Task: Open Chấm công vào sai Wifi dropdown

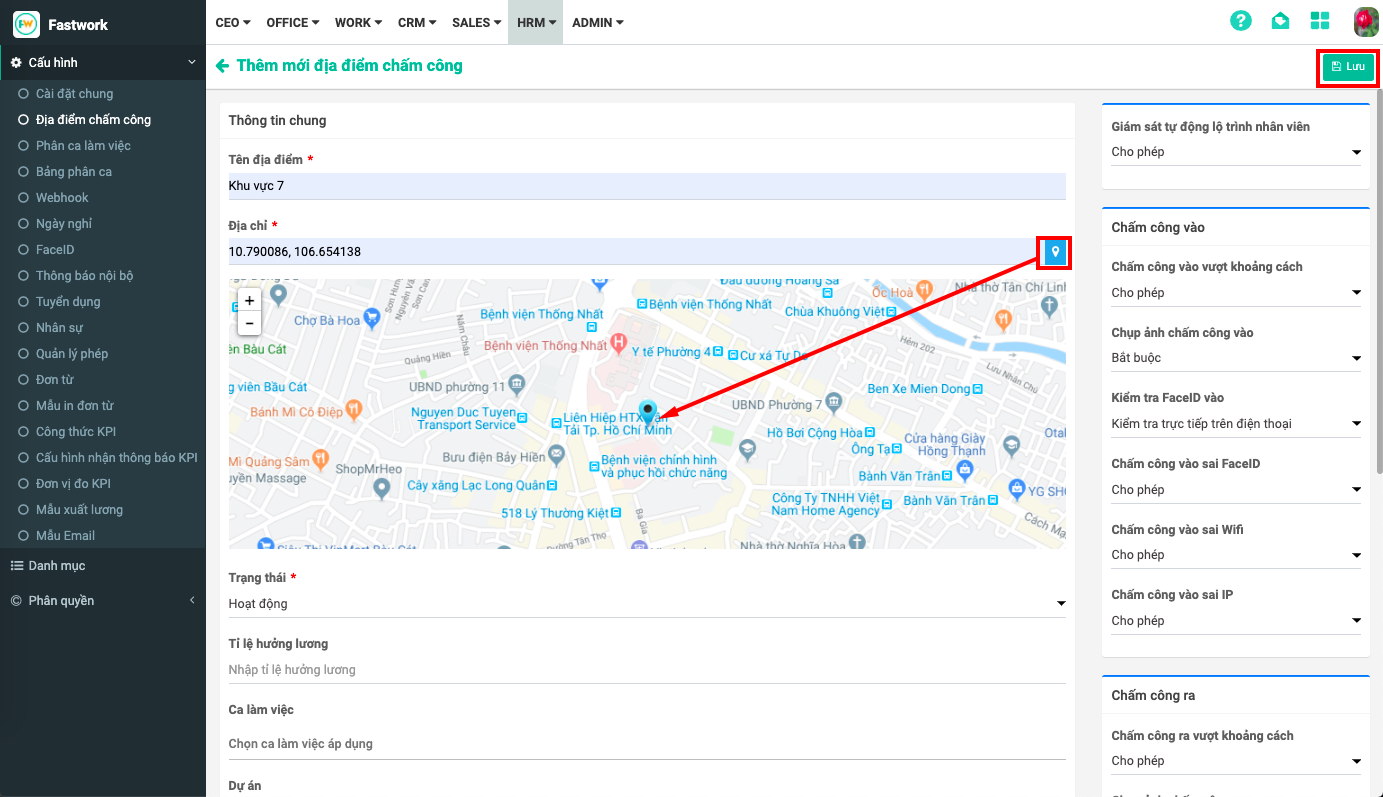Action: point(1236,555)
